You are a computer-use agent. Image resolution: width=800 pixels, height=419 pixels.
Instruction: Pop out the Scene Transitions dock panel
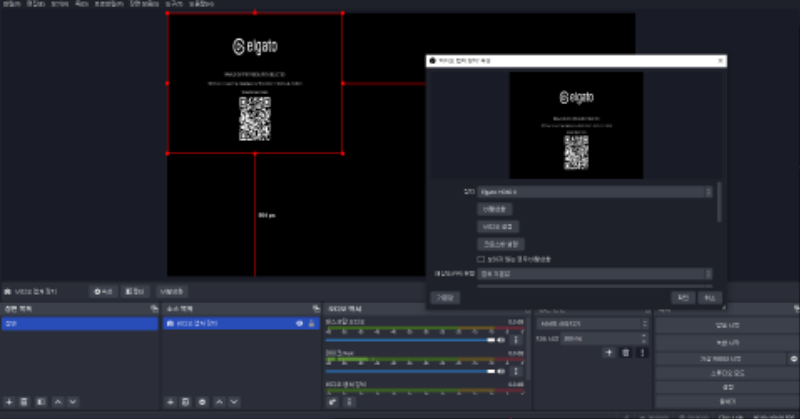[x=647, y=310]
